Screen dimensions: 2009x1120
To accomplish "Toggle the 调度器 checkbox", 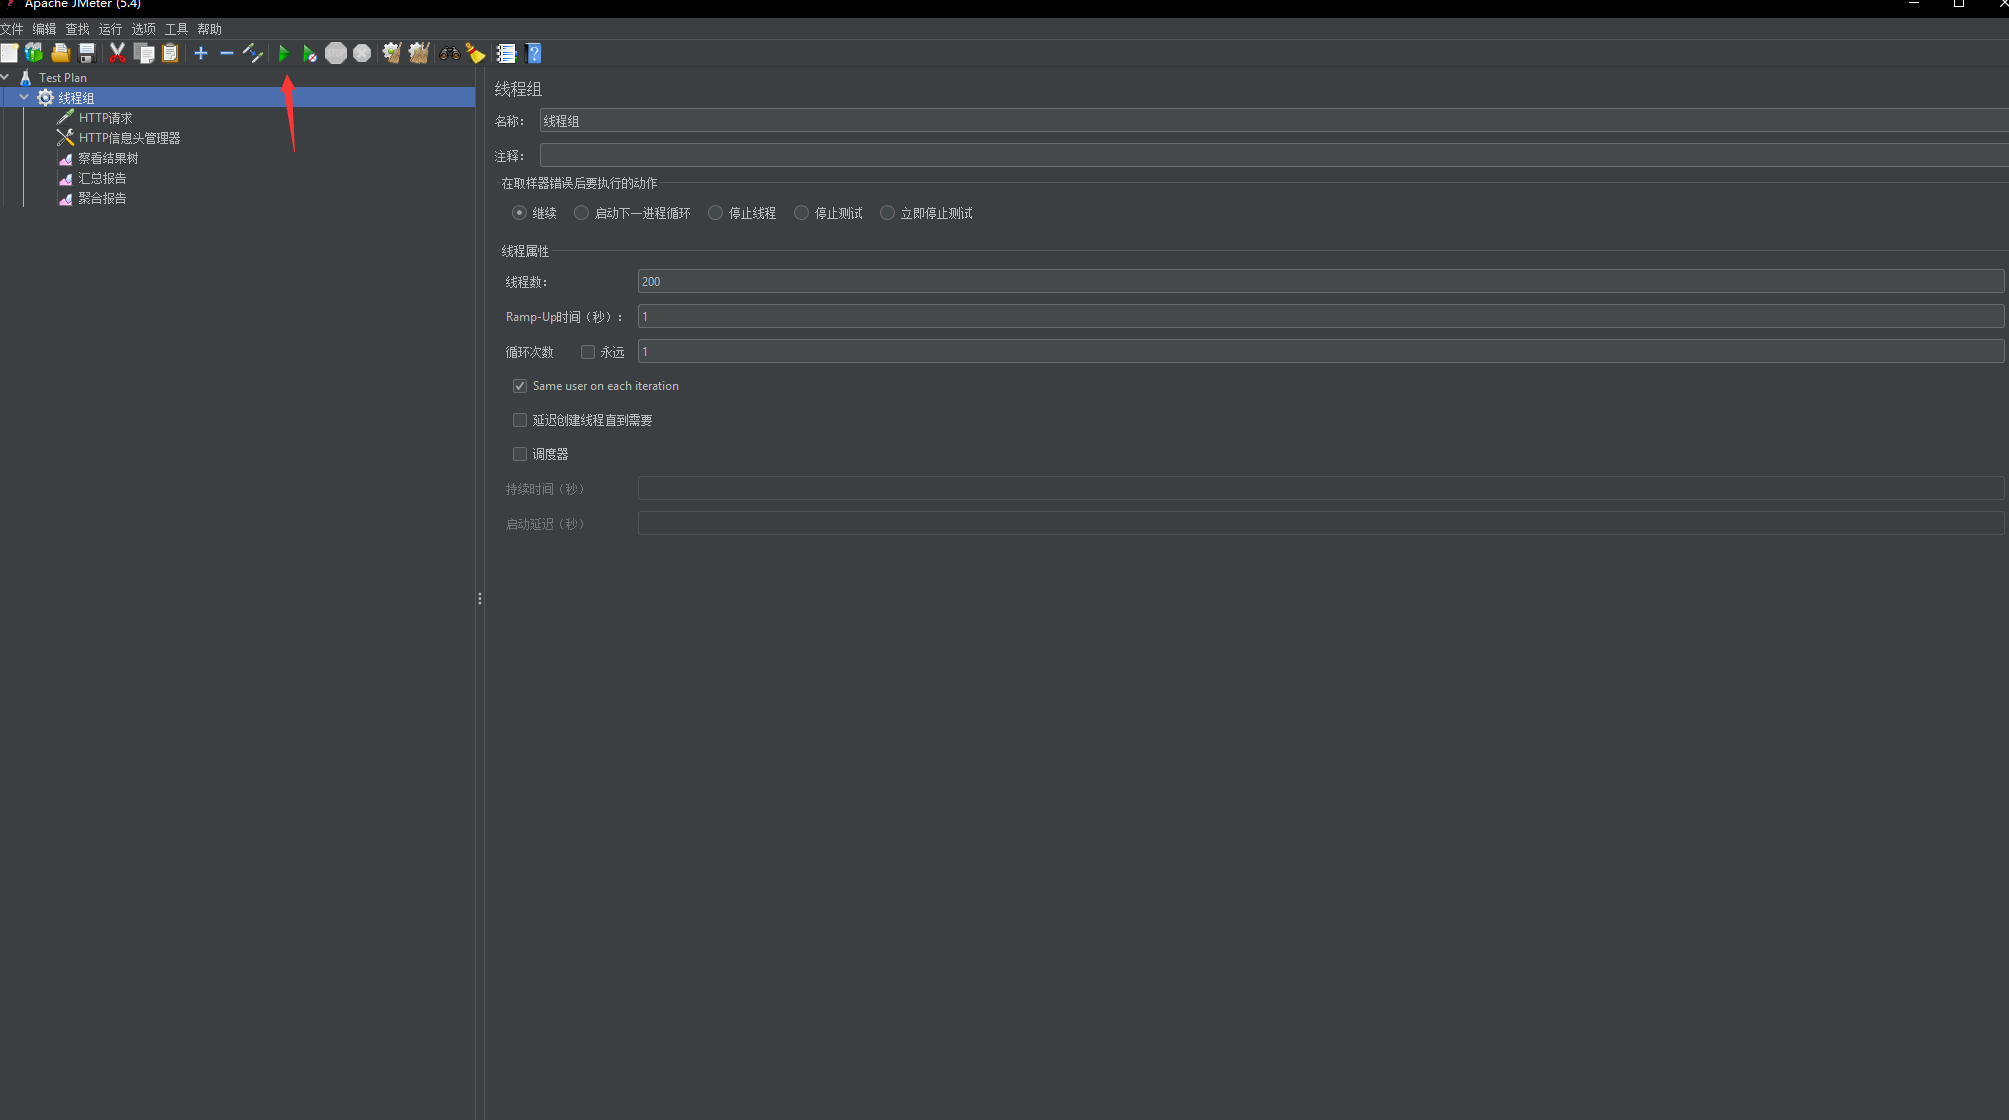I will 520,454.
